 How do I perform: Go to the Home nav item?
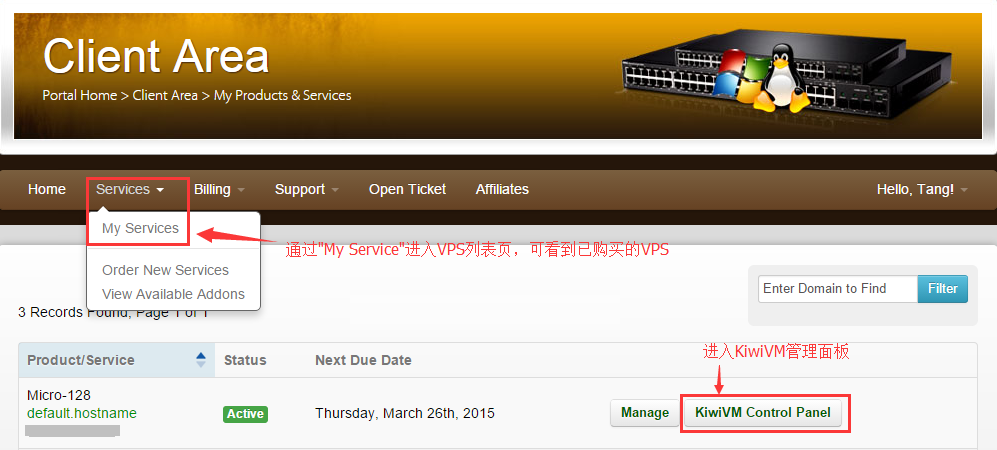[x=46, y=189]
